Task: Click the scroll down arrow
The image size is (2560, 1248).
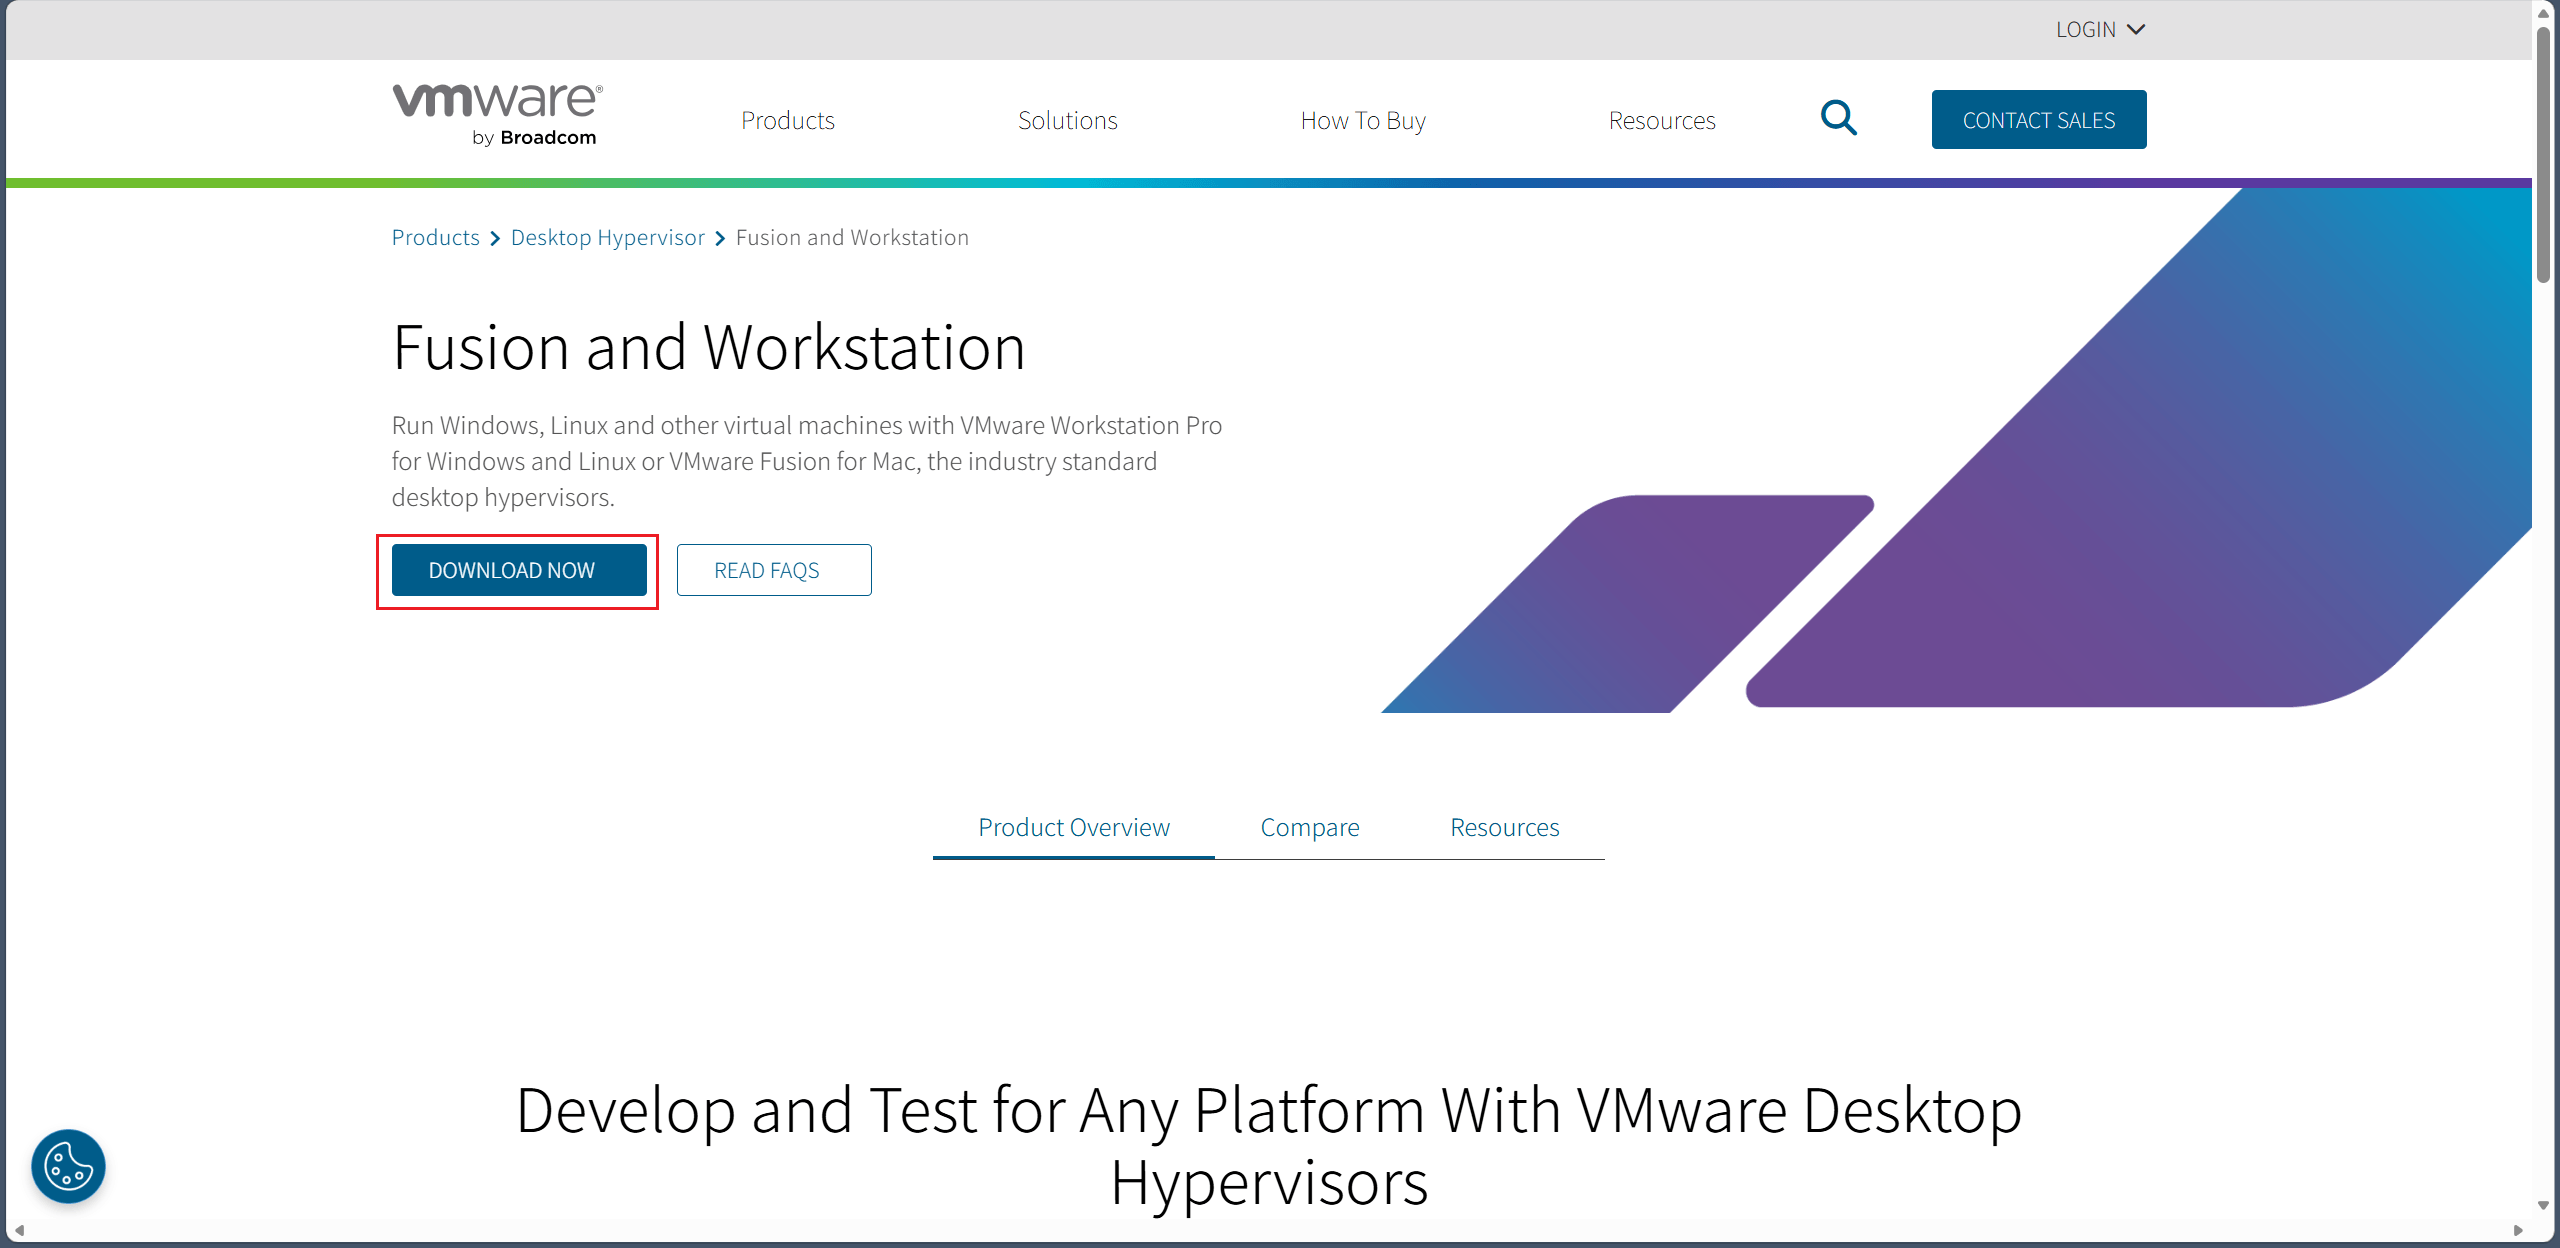Action: pos(2544,1206)
